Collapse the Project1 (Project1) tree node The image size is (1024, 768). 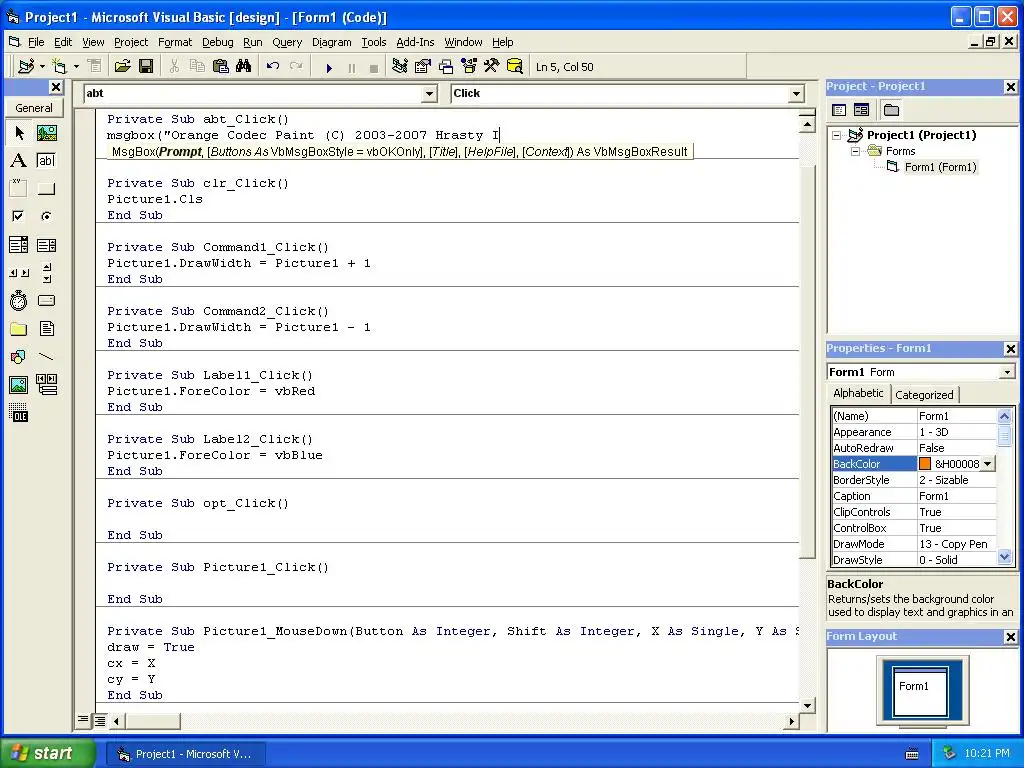click(836, 135)
